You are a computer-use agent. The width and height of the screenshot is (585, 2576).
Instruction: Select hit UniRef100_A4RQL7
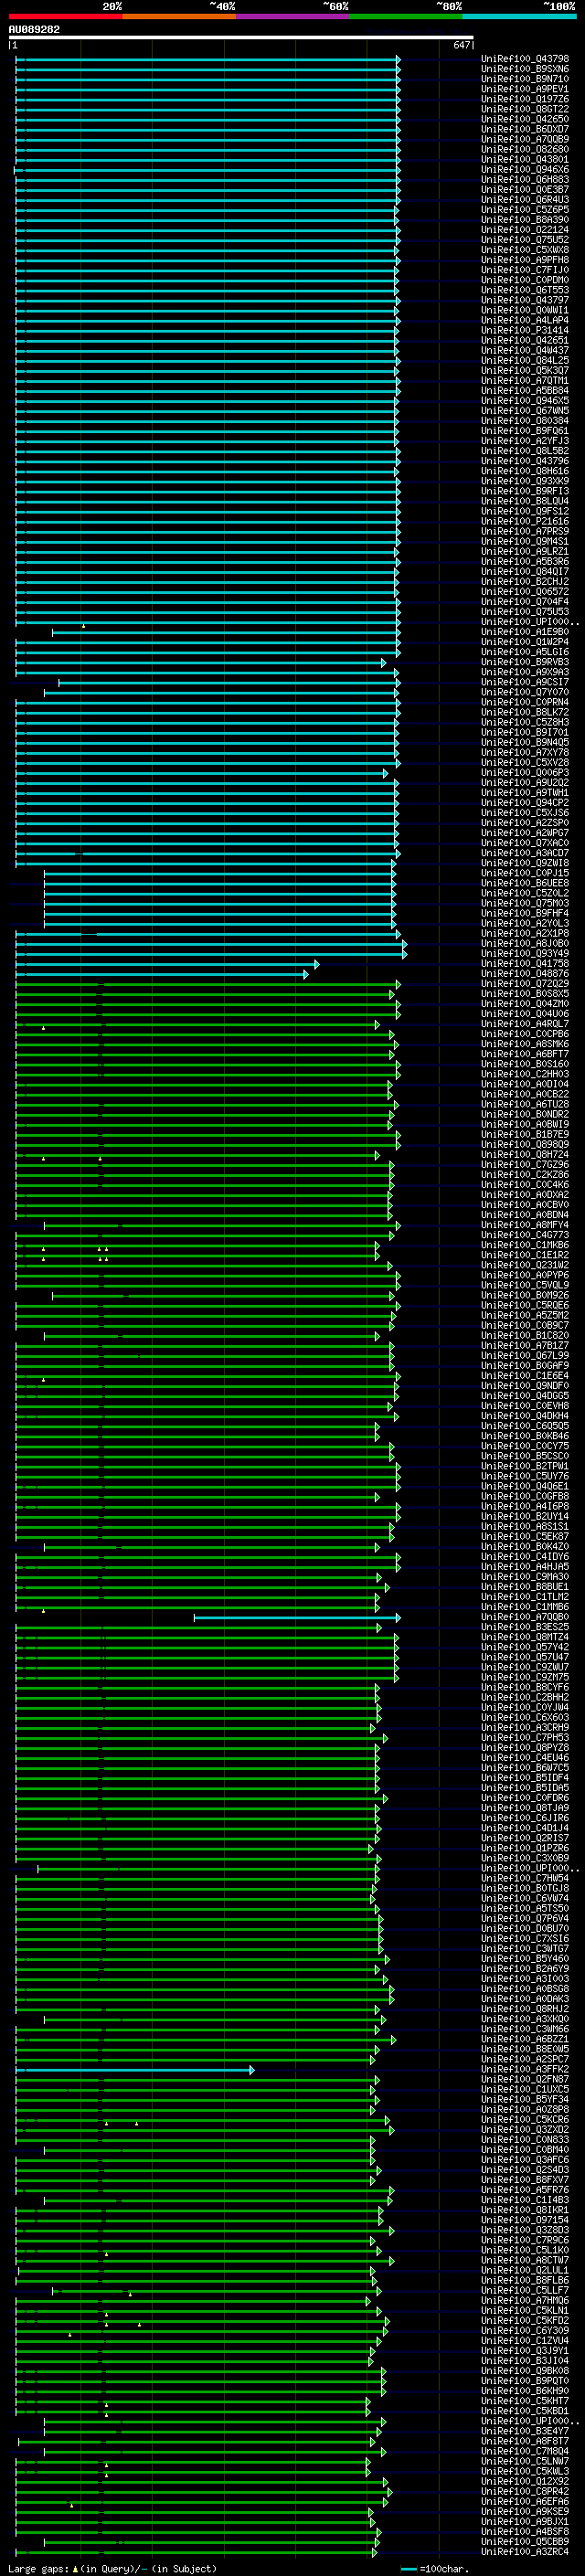click(x=525, y=1024)
